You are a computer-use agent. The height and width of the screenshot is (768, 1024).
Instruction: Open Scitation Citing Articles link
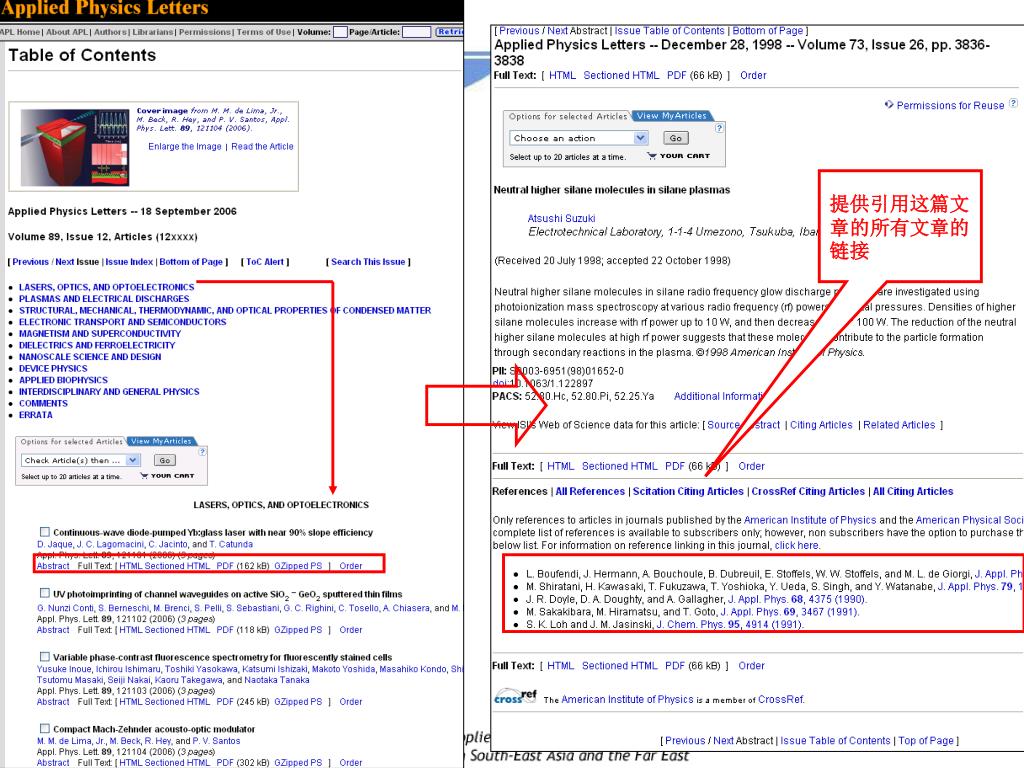688,491
